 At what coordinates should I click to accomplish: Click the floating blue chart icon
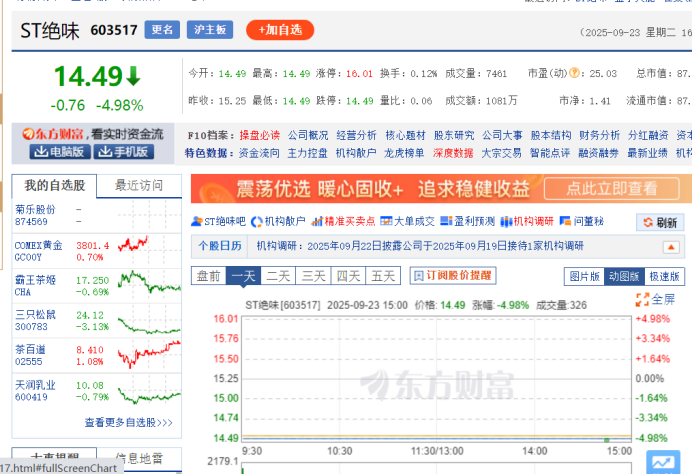(663, 462)
